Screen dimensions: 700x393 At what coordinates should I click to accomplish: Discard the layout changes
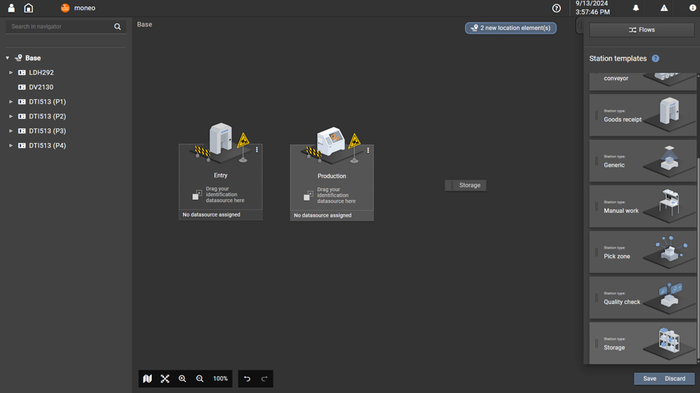tap(675, 379)
